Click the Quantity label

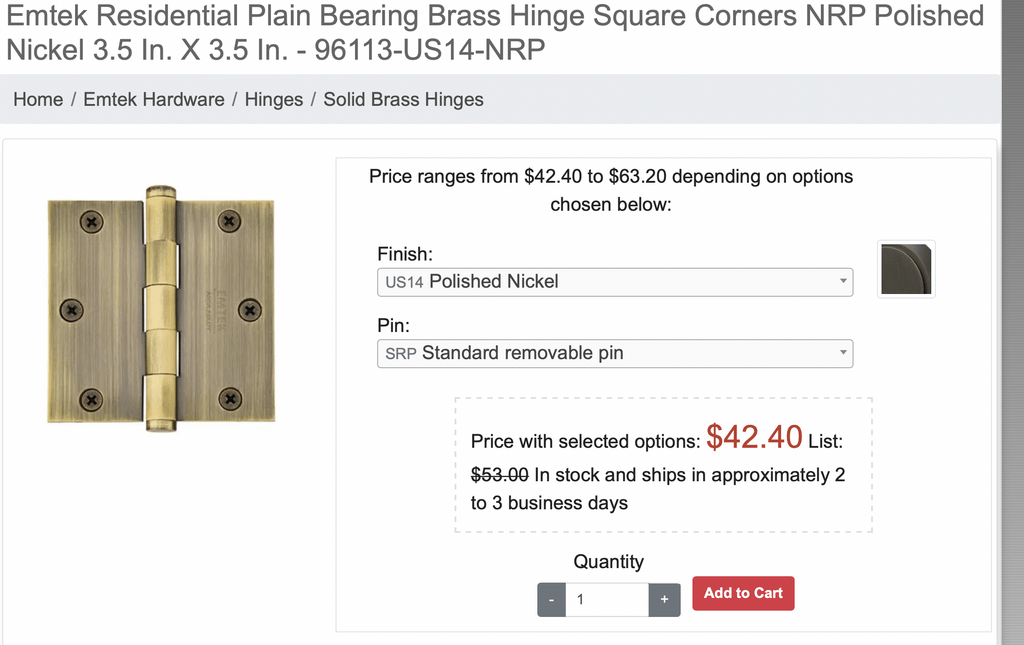(x=608, y=561)
